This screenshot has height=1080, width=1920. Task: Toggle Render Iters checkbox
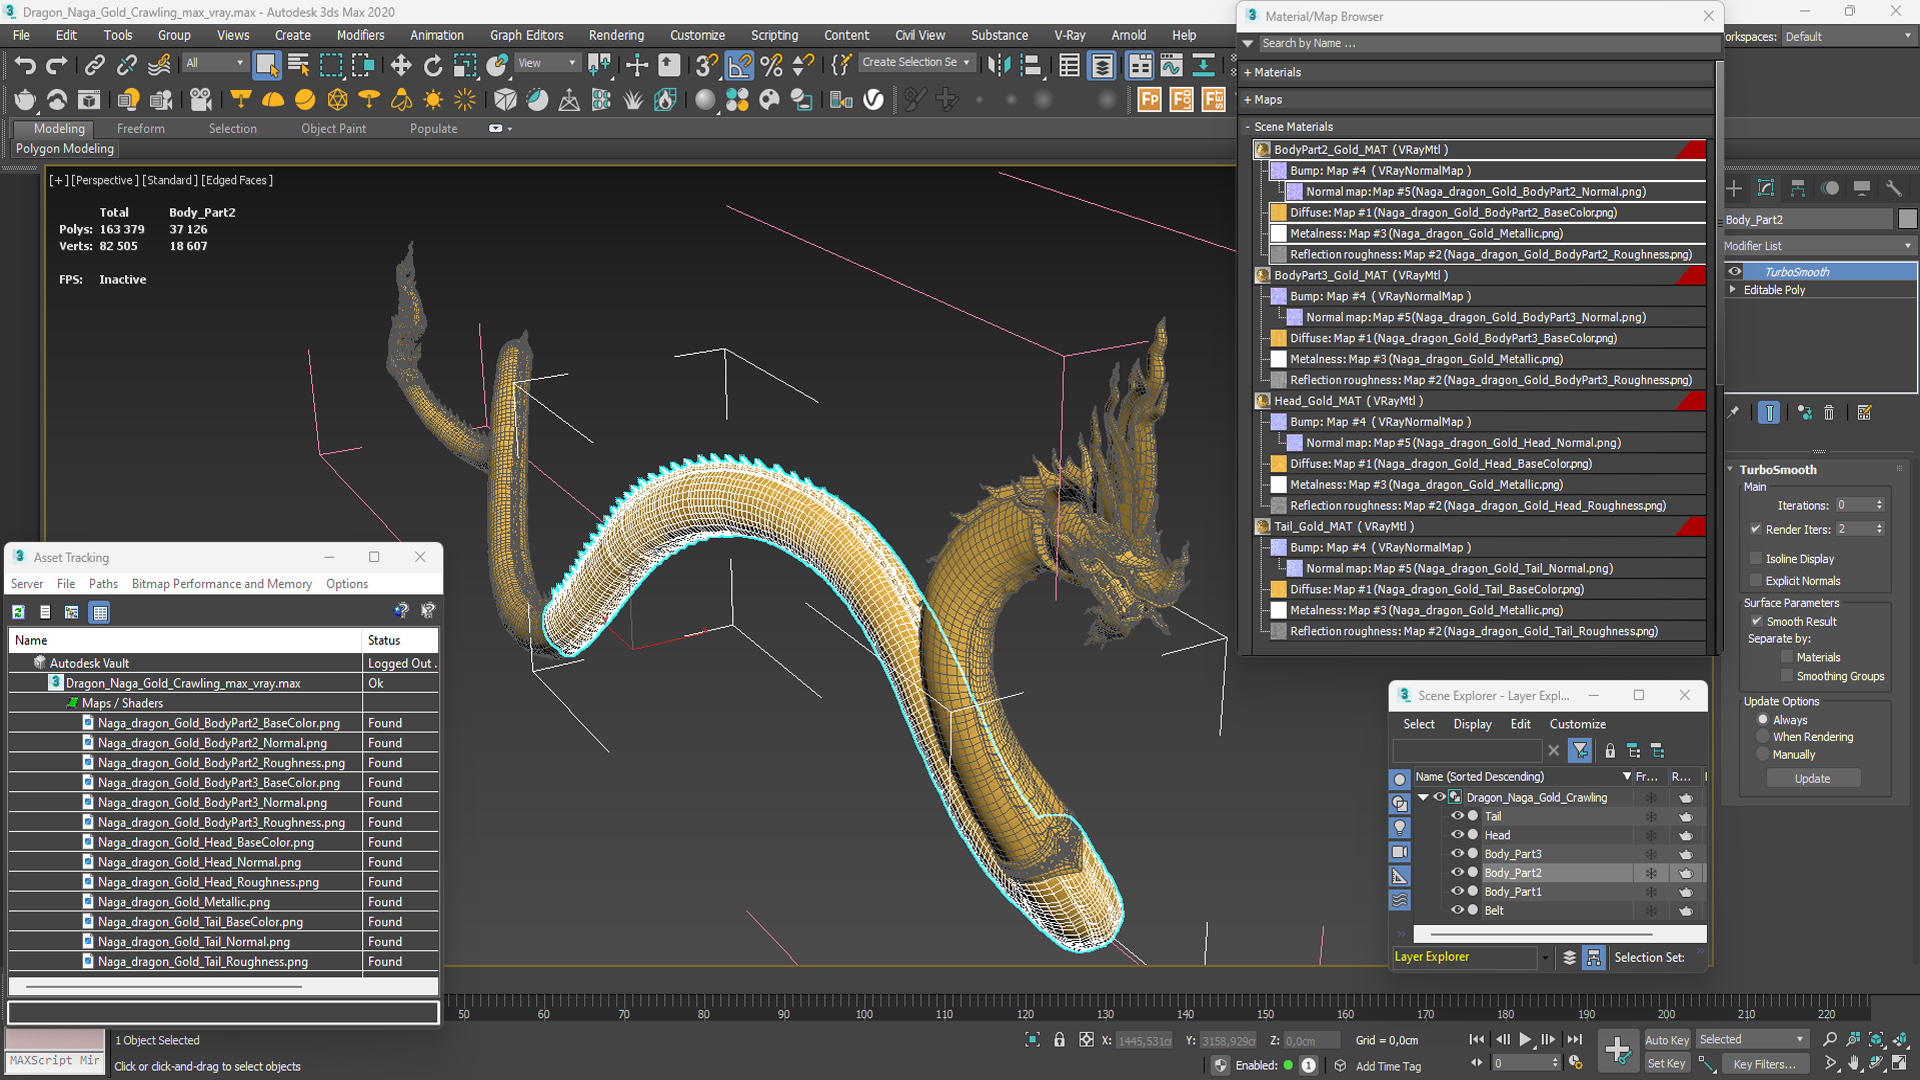(1756, 529)
